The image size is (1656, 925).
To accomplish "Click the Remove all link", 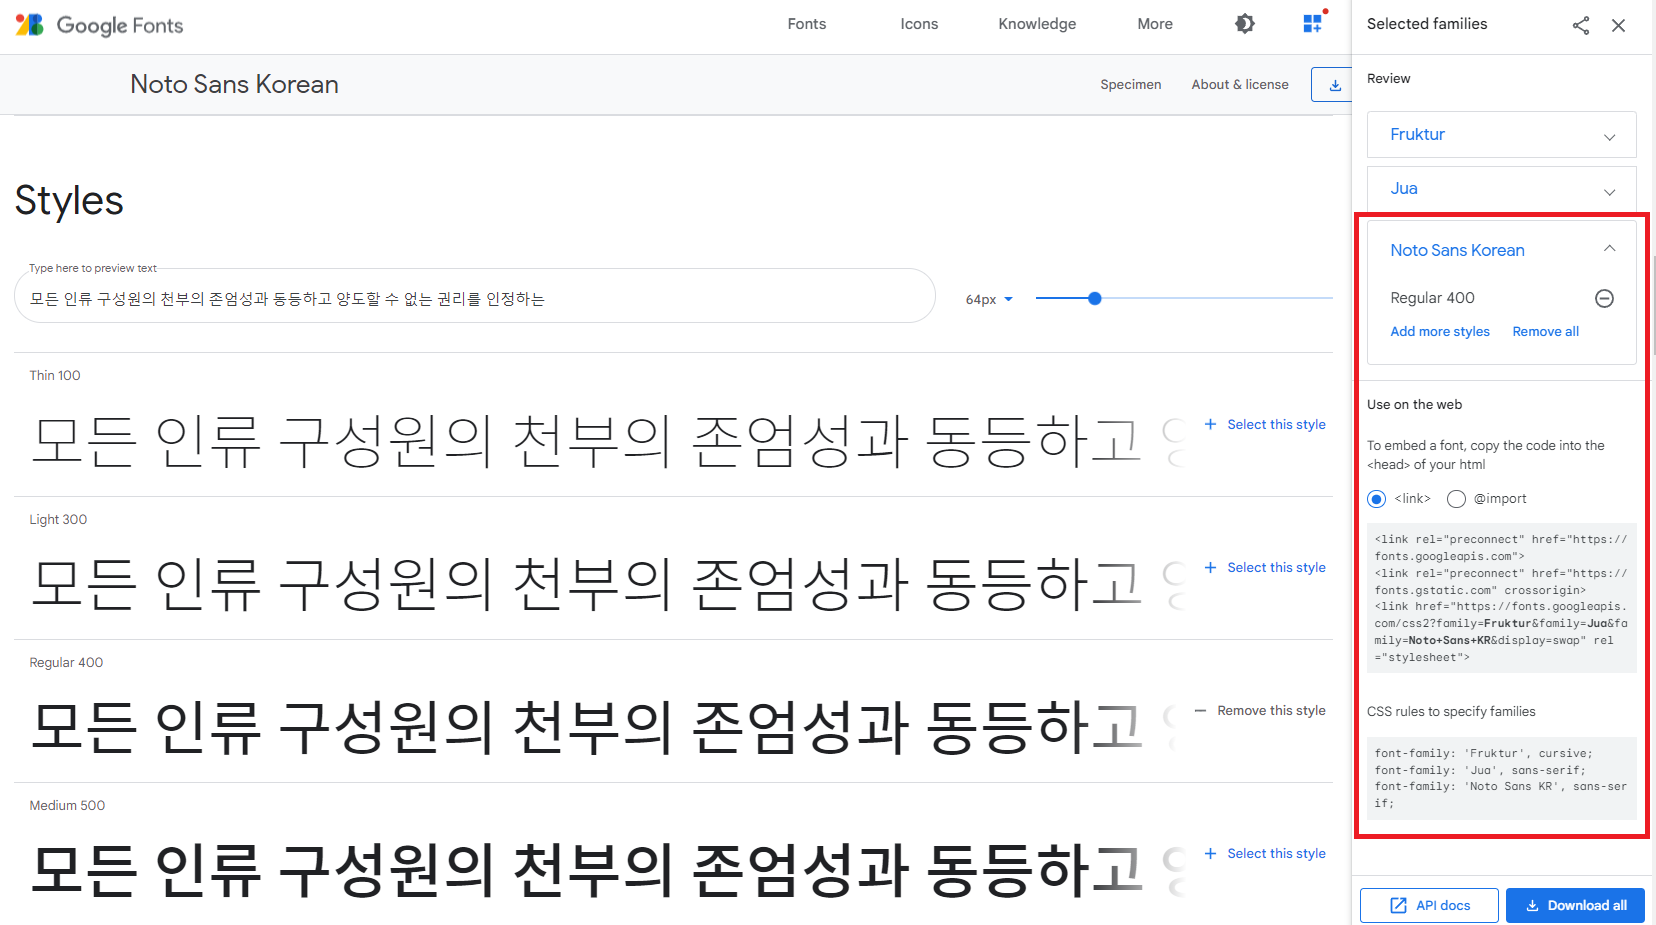I will pos(1545,332).
